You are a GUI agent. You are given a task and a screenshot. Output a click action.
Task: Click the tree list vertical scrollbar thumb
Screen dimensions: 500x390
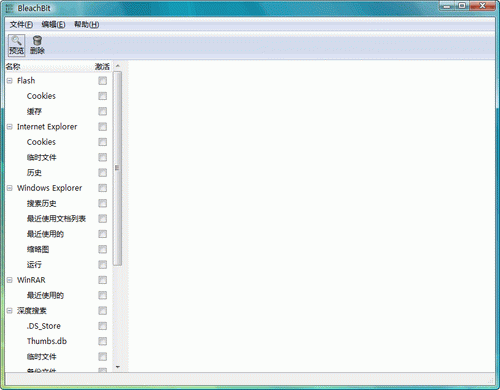117,169
